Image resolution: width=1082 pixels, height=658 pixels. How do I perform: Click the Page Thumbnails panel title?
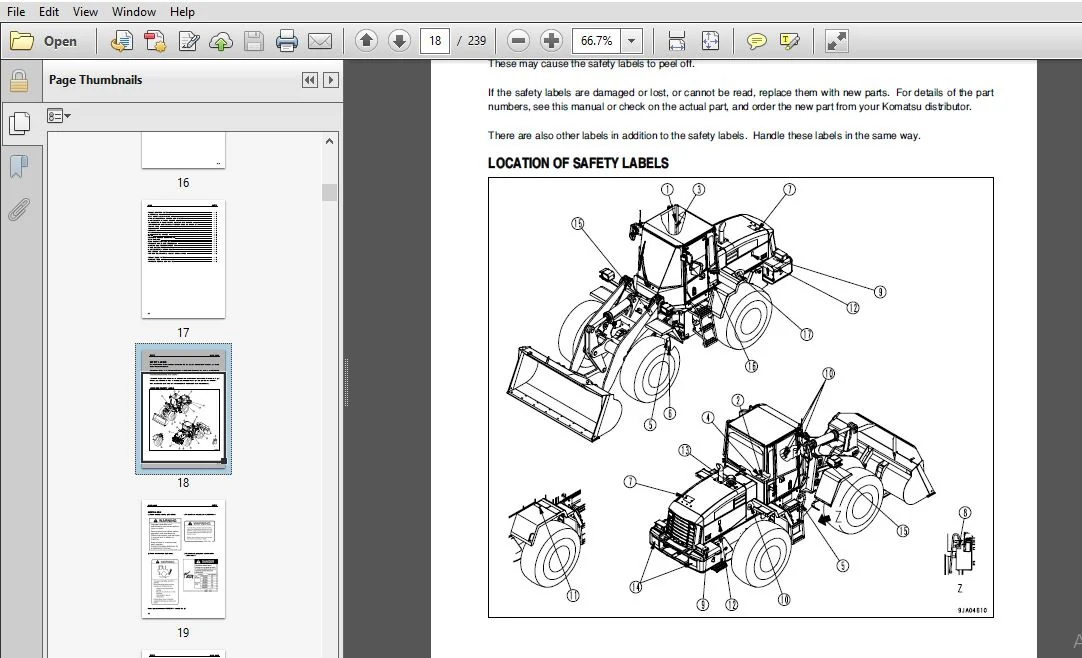[x=95, y=80]
